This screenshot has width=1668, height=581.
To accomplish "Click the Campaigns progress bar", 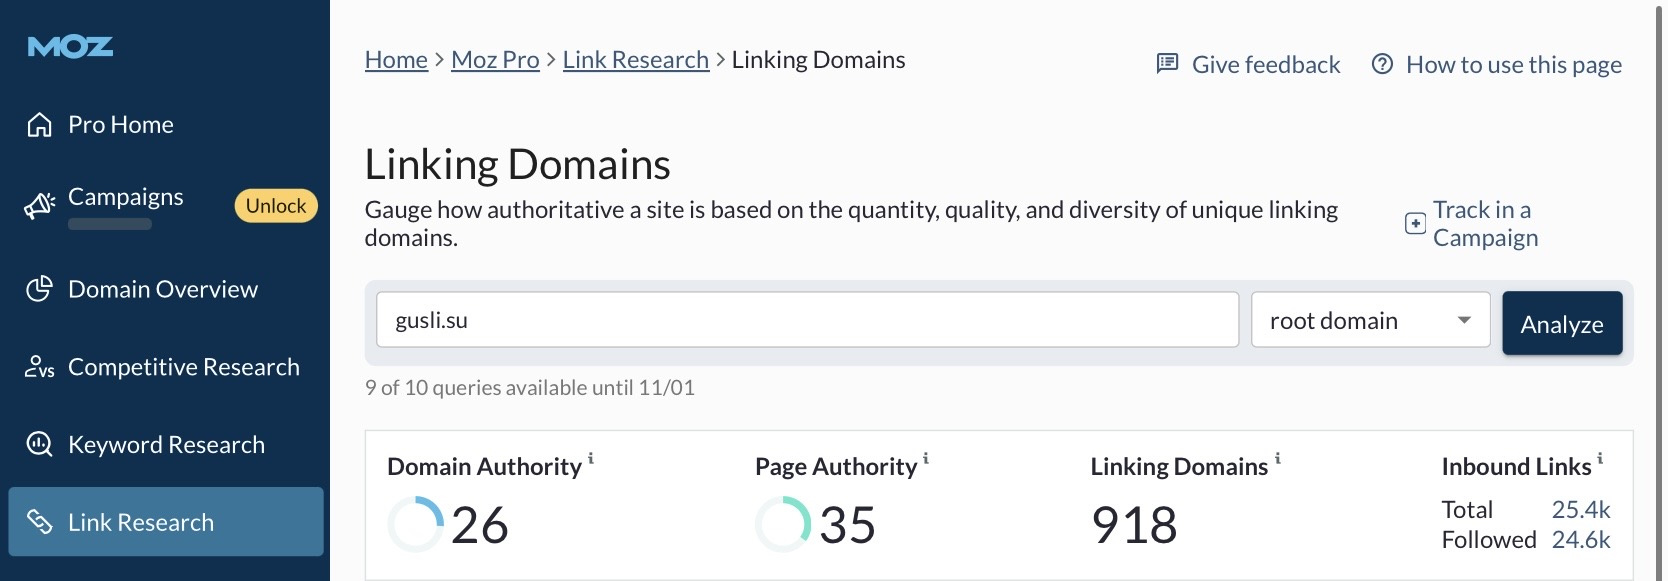I will coord(110,224).
